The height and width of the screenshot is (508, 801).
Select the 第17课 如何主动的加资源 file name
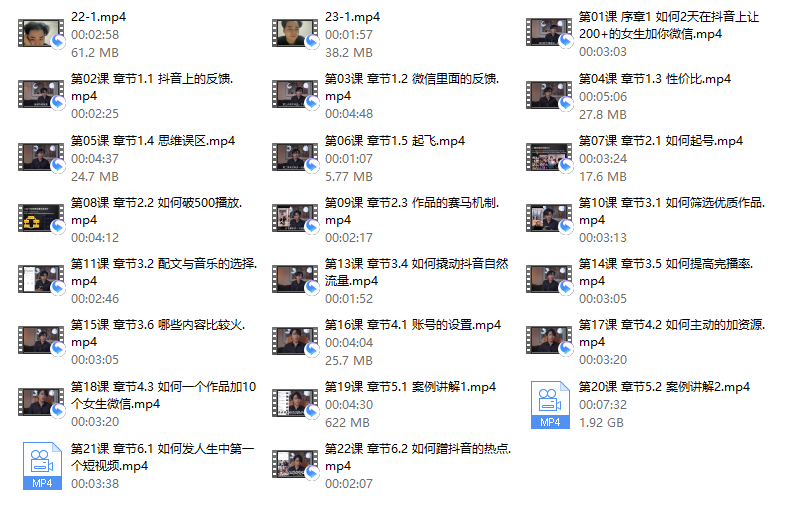(672, 333)
